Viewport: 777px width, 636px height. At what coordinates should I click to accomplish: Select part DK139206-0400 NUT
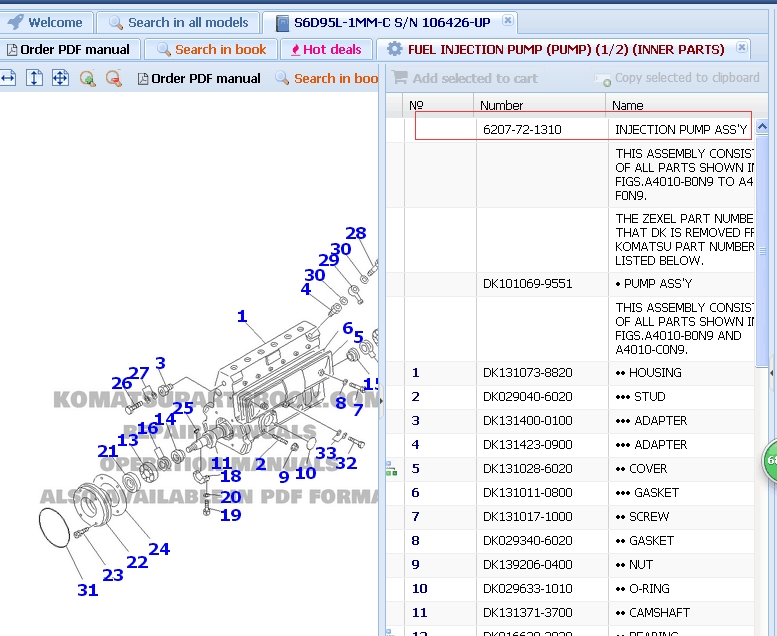coord(570,565)
